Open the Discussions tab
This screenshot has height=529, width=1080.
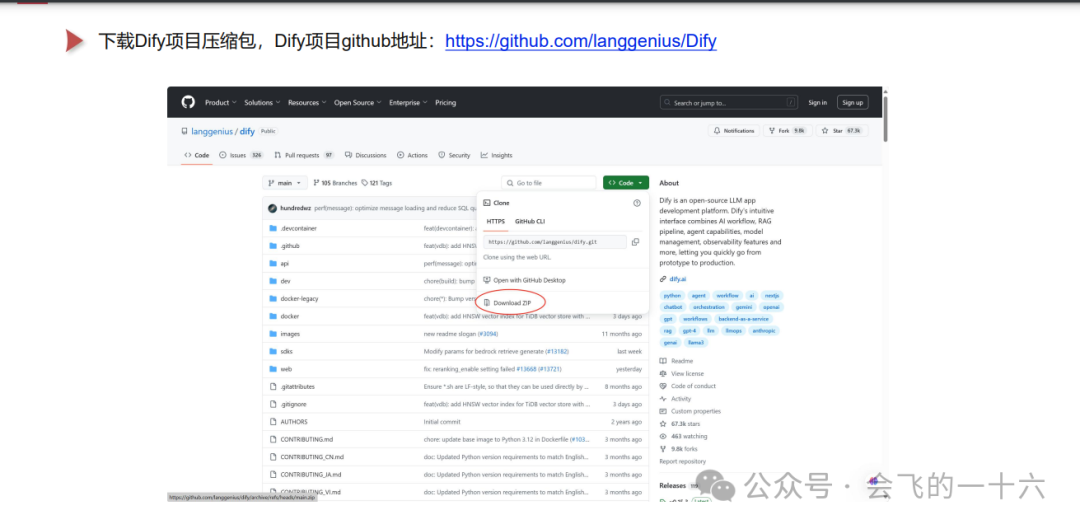pyautogui.click(x=366, y=155)
